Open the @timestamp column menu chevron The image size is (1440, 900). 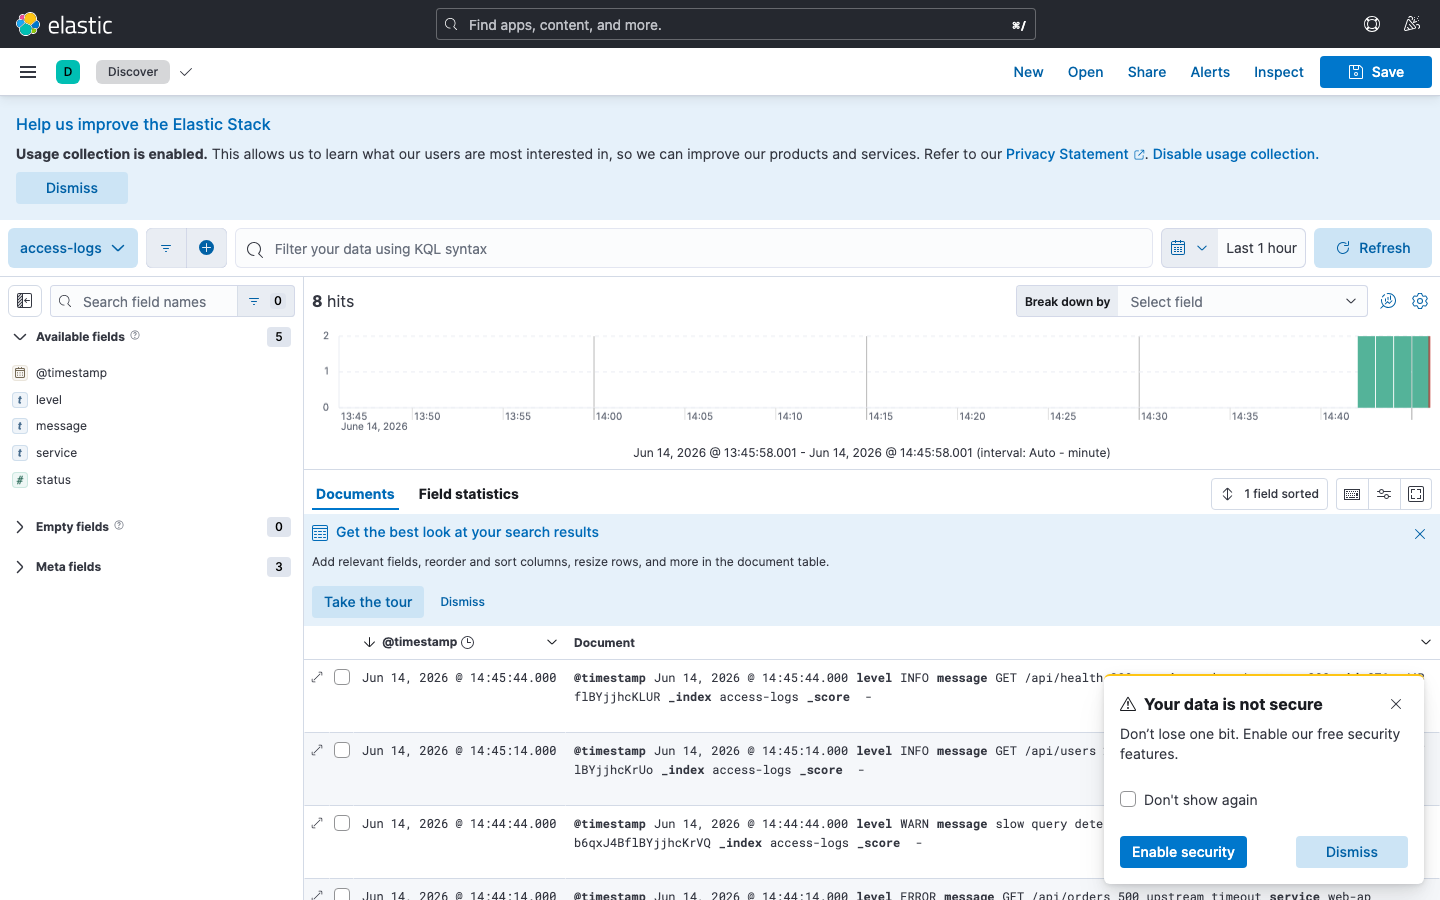(551, 642)
